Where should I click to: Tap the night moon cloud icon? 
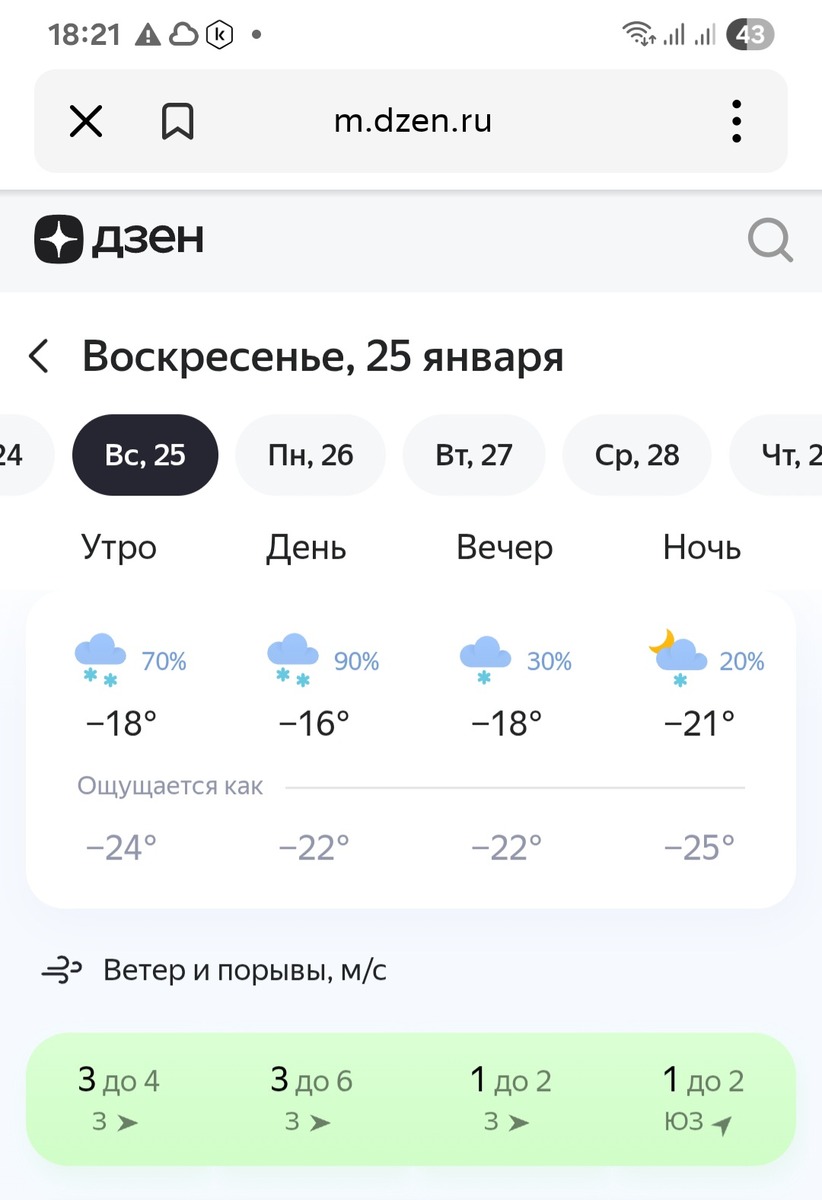[677, 657]
